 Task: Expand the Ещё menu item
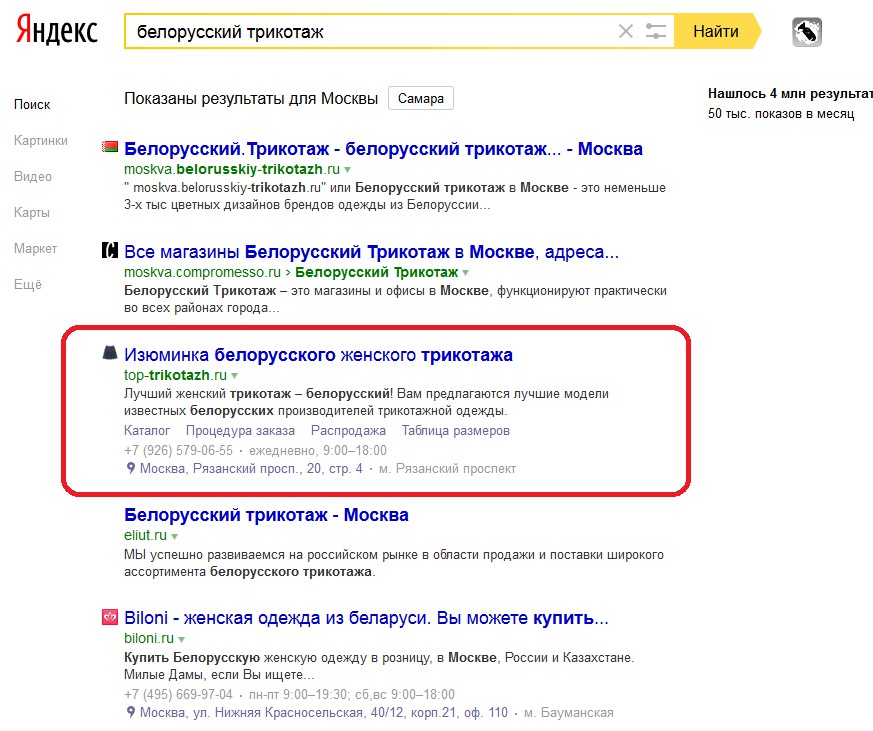(28, 285)
